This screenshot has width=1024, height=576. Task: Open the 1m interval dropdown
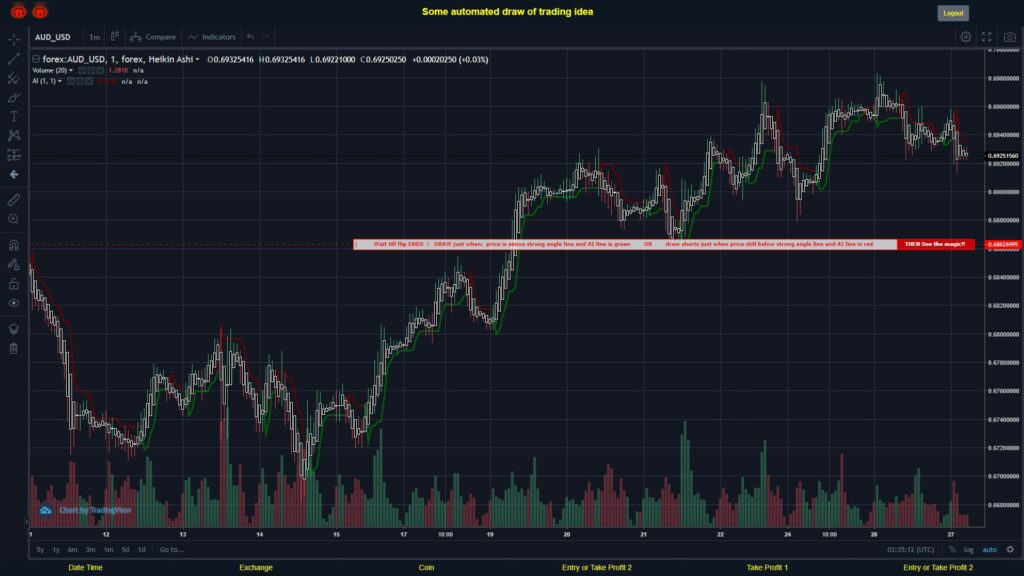(x=95, y=37)
